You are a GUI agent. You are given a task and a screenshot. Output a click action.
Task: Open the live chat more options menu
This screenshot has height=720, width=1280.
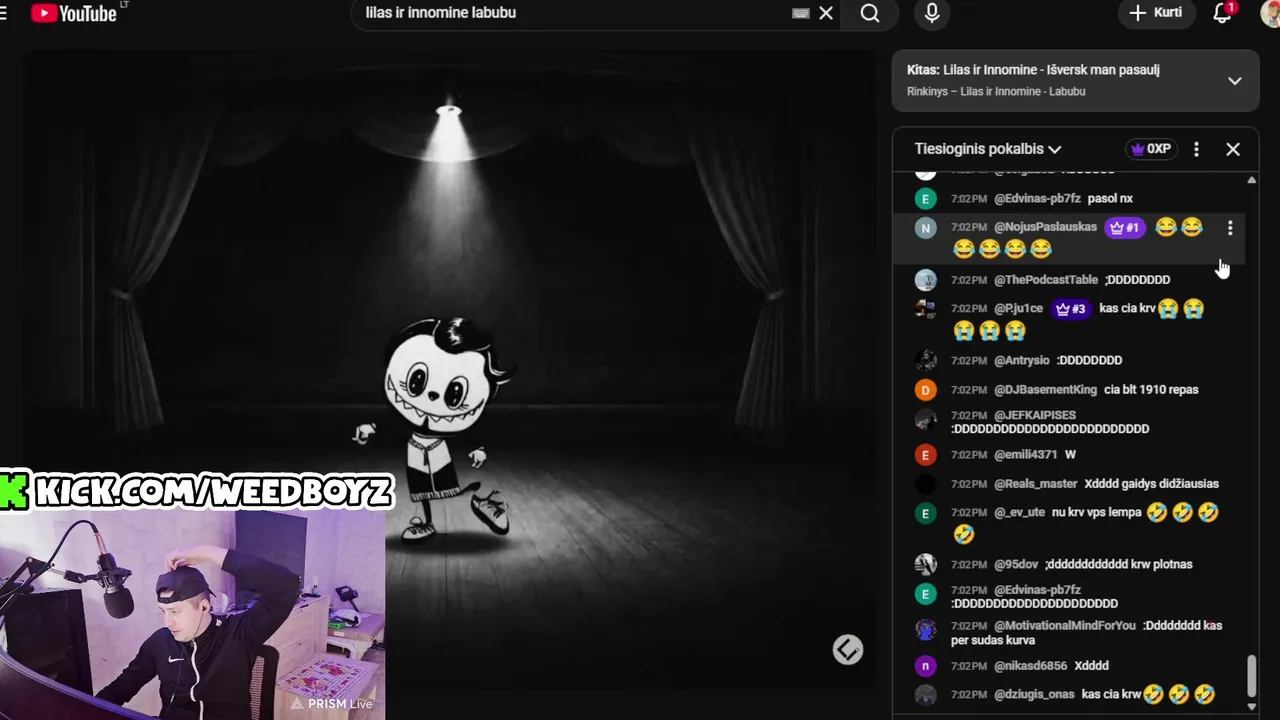[1196, 149]
